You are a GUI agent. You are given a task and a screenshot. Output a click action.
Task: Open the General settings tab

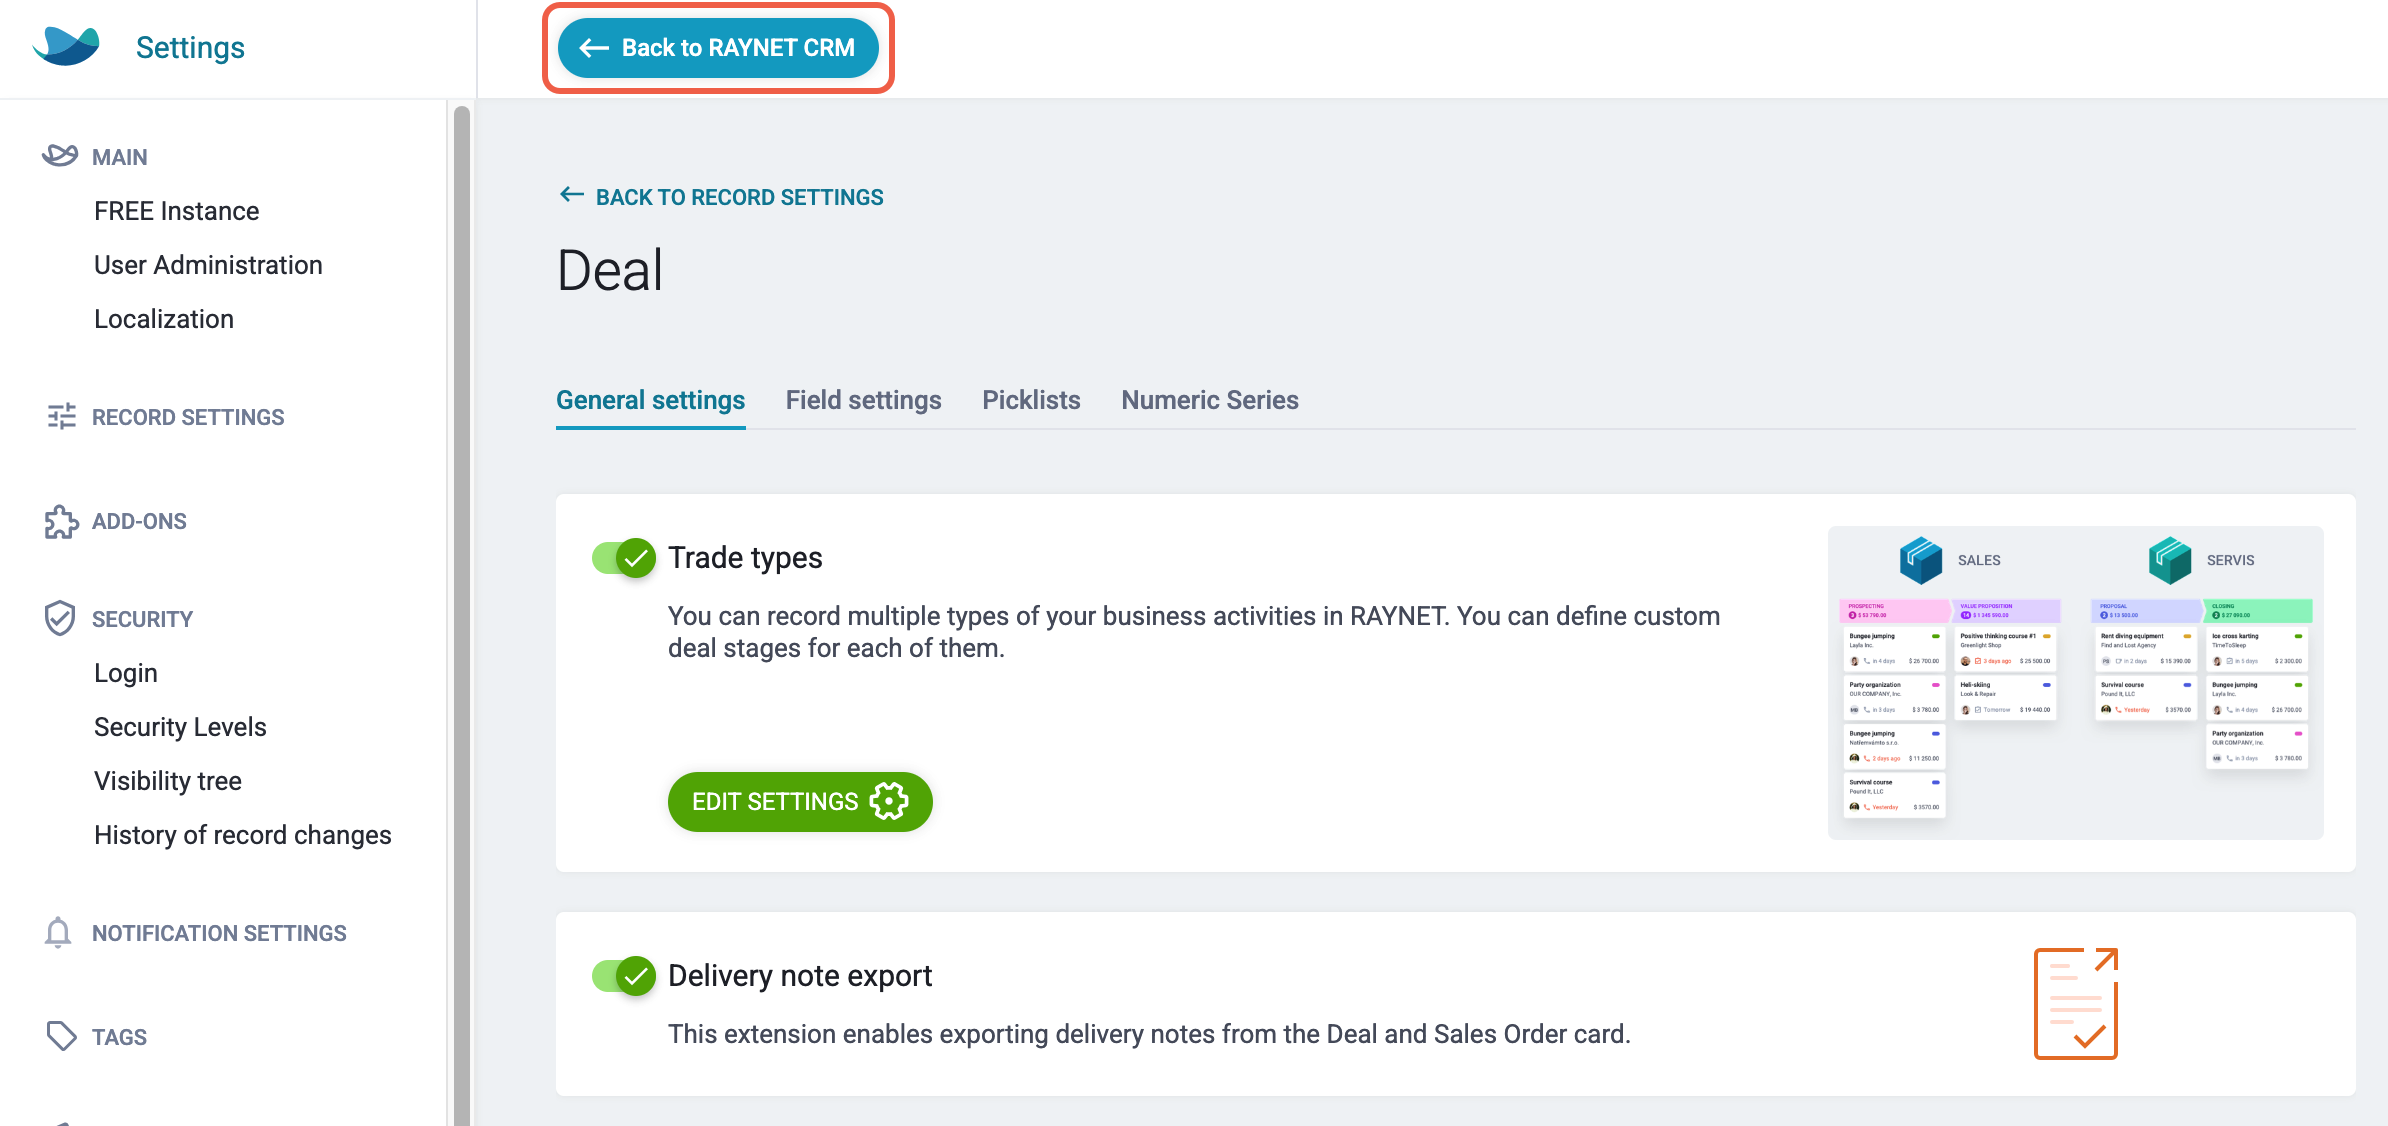click(651, 400)
